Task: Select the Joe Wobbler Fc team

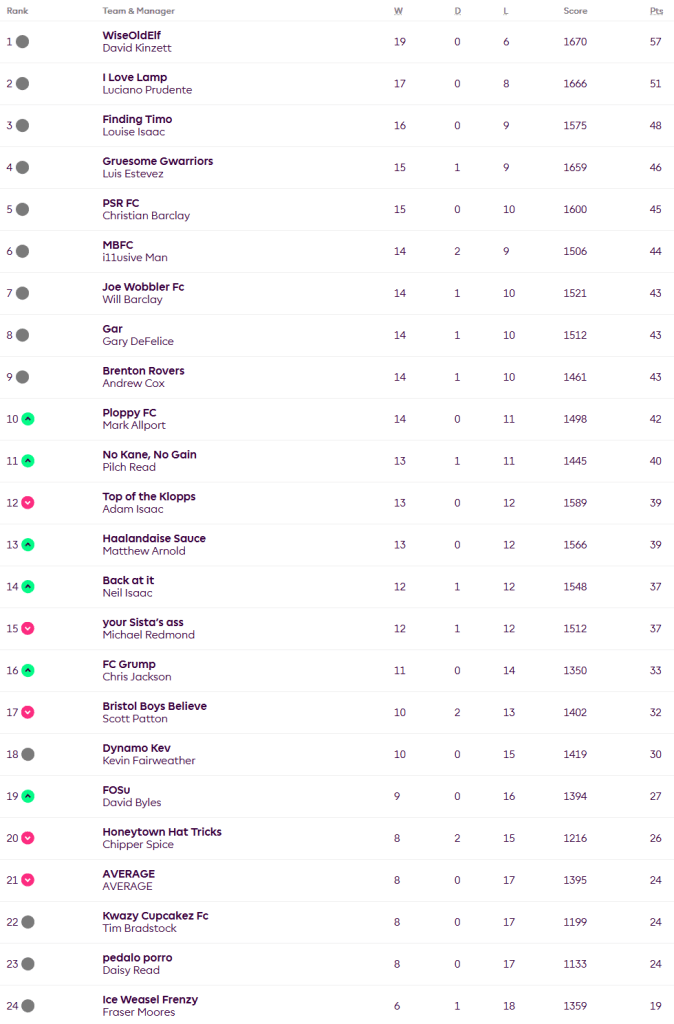Action: (143, 287)
